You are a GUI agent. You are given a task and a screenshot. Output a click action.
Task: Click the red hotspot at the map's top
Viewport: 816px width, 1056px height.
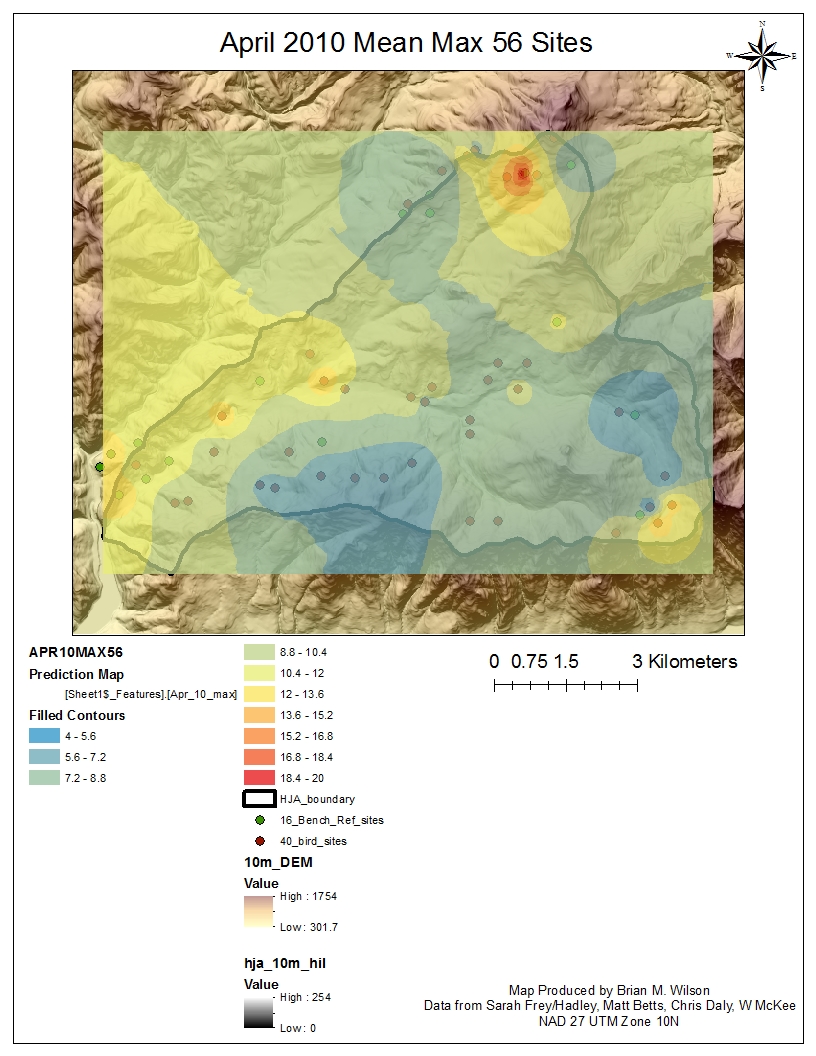pyautogui.click(x=522, y=174)
